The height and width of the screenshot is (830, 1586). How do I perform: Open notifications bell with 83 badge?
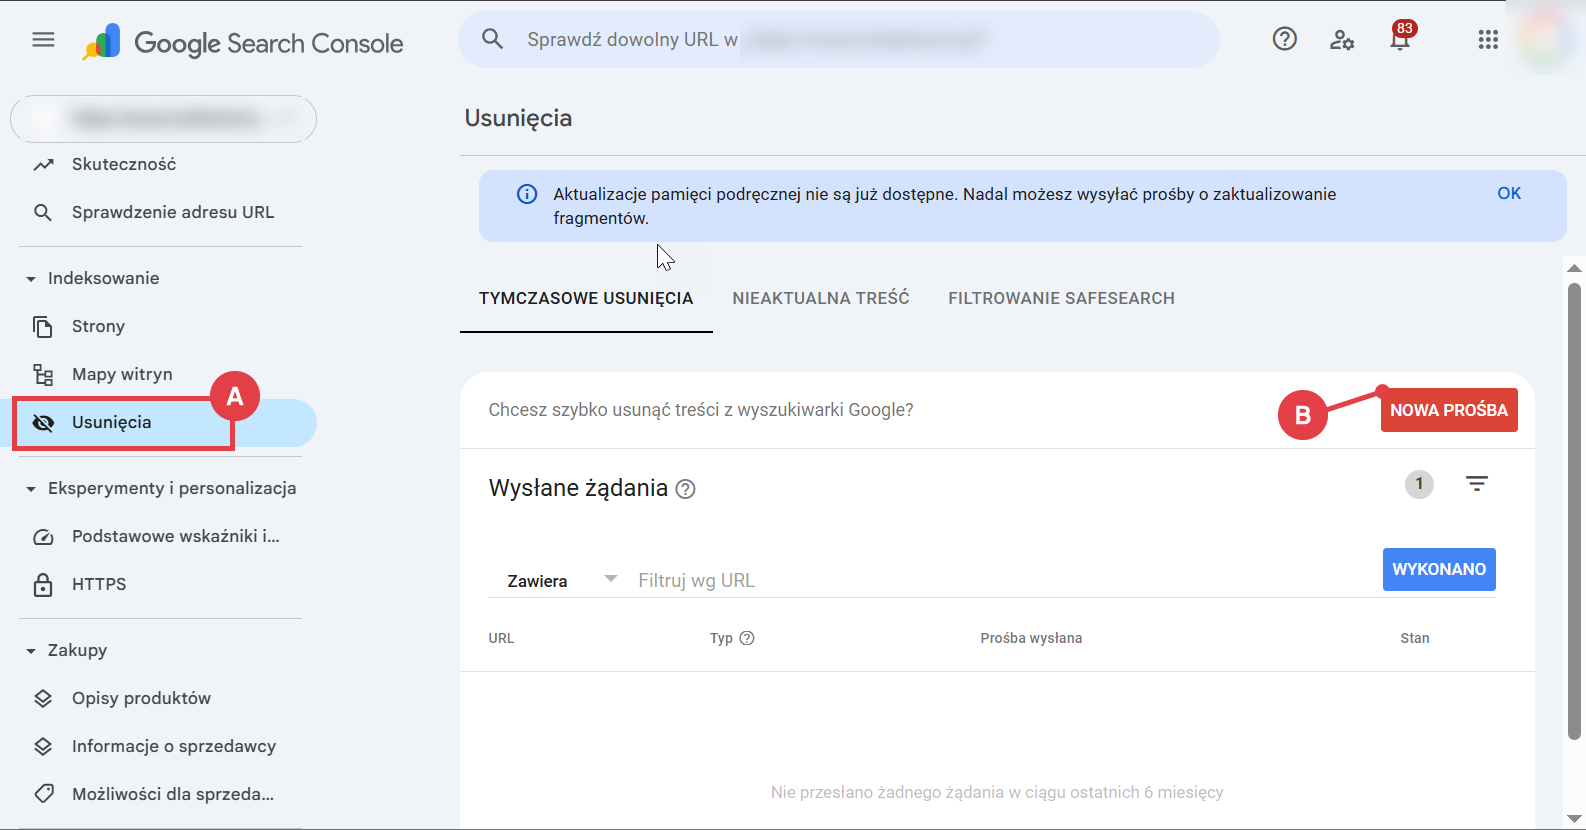pos(1400,40)
